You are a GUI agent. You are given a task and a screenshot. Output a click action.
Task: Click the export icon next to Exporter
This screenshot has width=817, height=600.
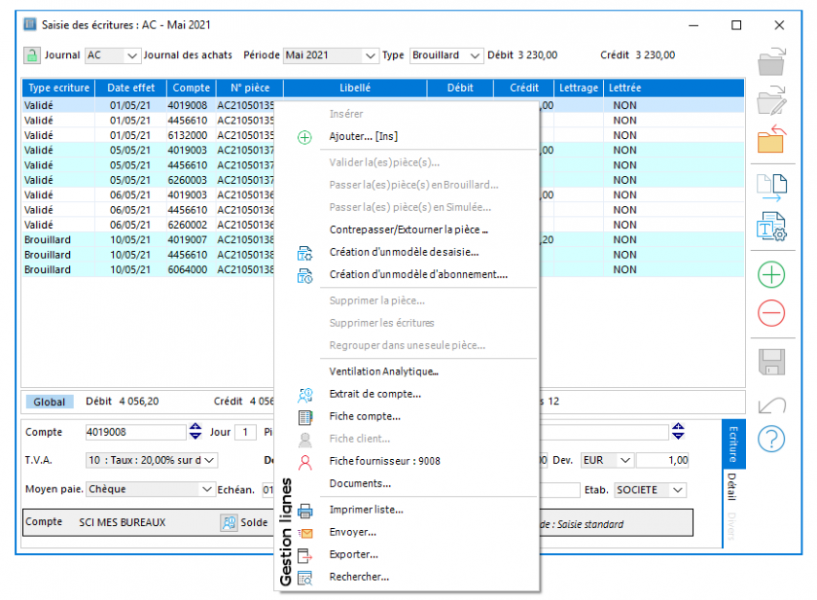pos(305,556)
